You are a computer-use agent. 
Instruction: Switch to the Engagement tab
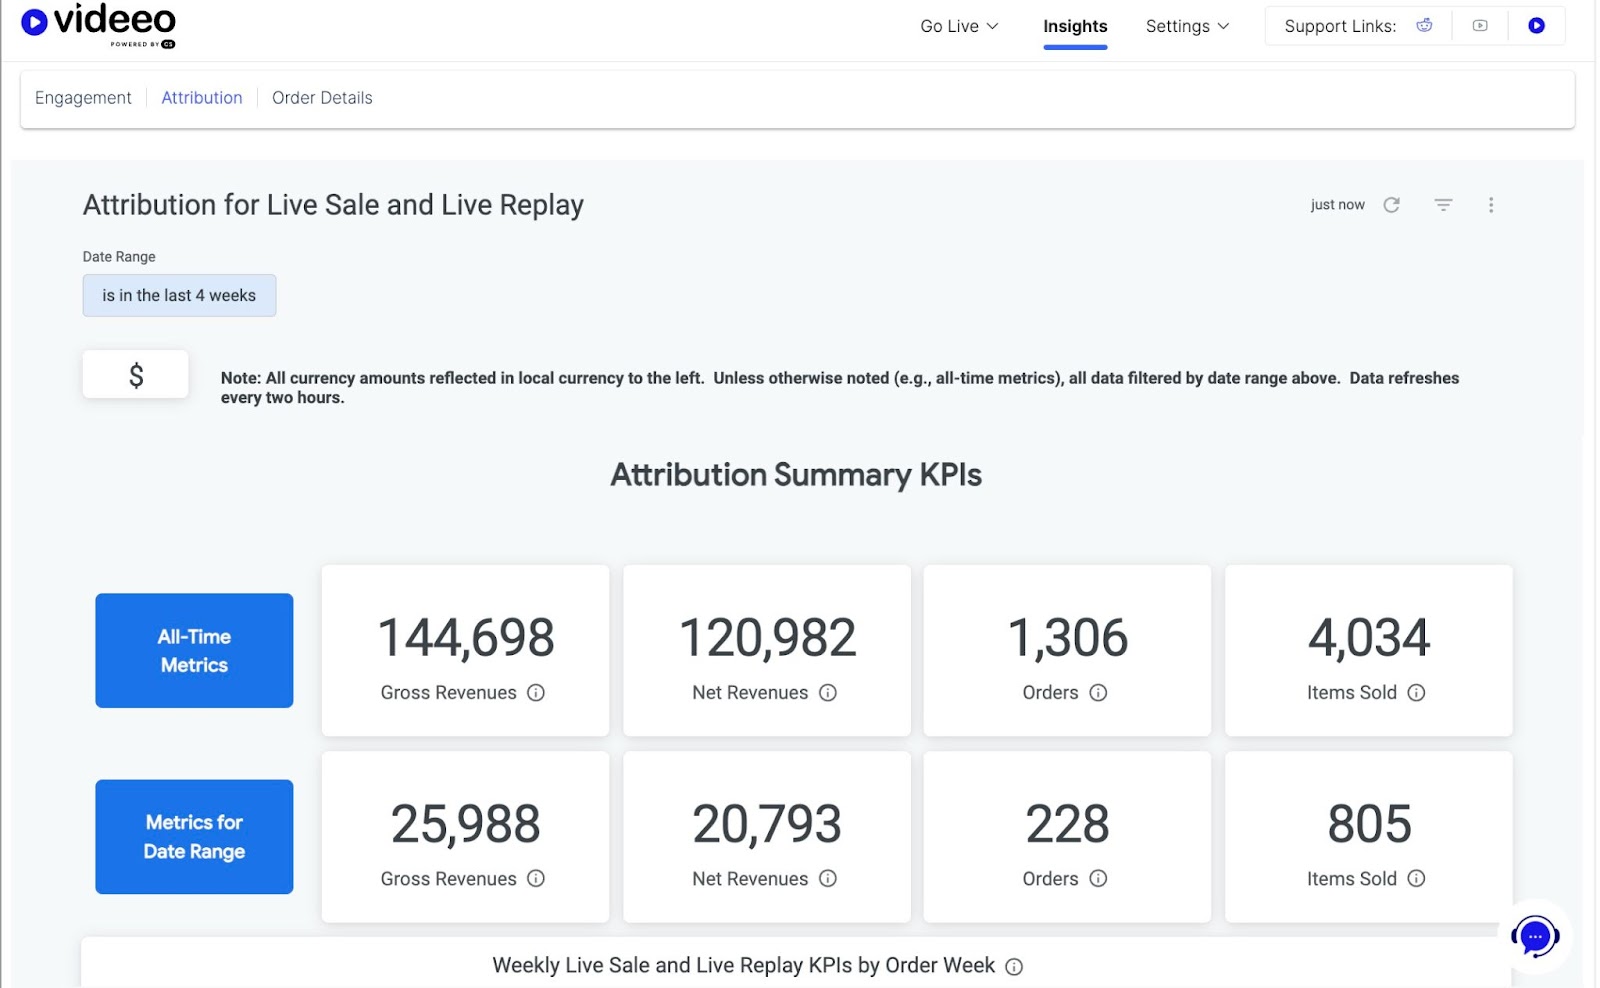click(83, 98)
